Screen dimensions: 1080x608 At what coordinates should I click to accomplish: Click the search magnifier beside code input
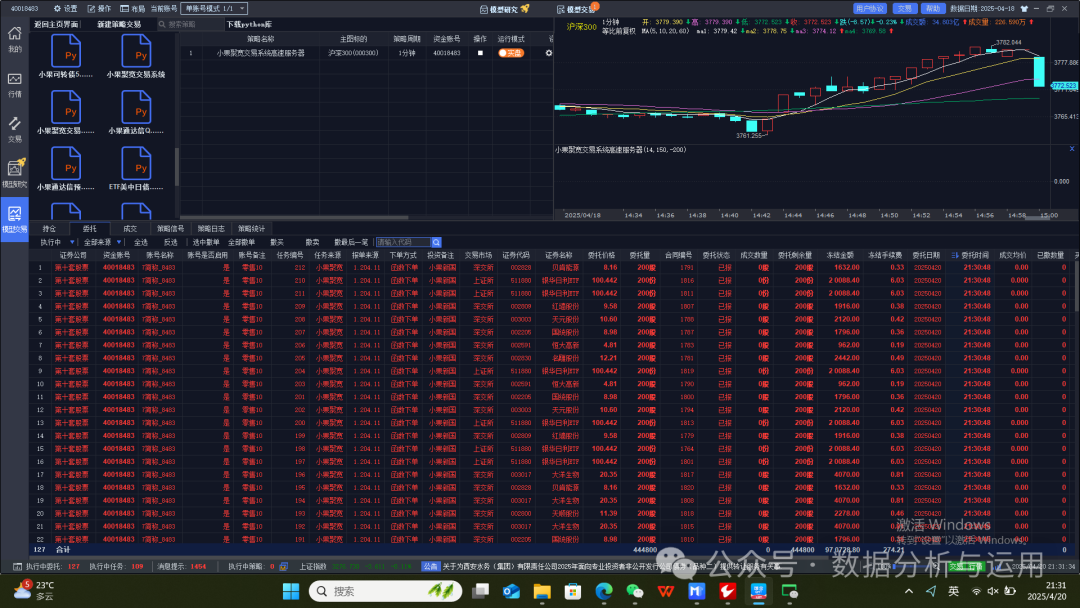[436, 242]
